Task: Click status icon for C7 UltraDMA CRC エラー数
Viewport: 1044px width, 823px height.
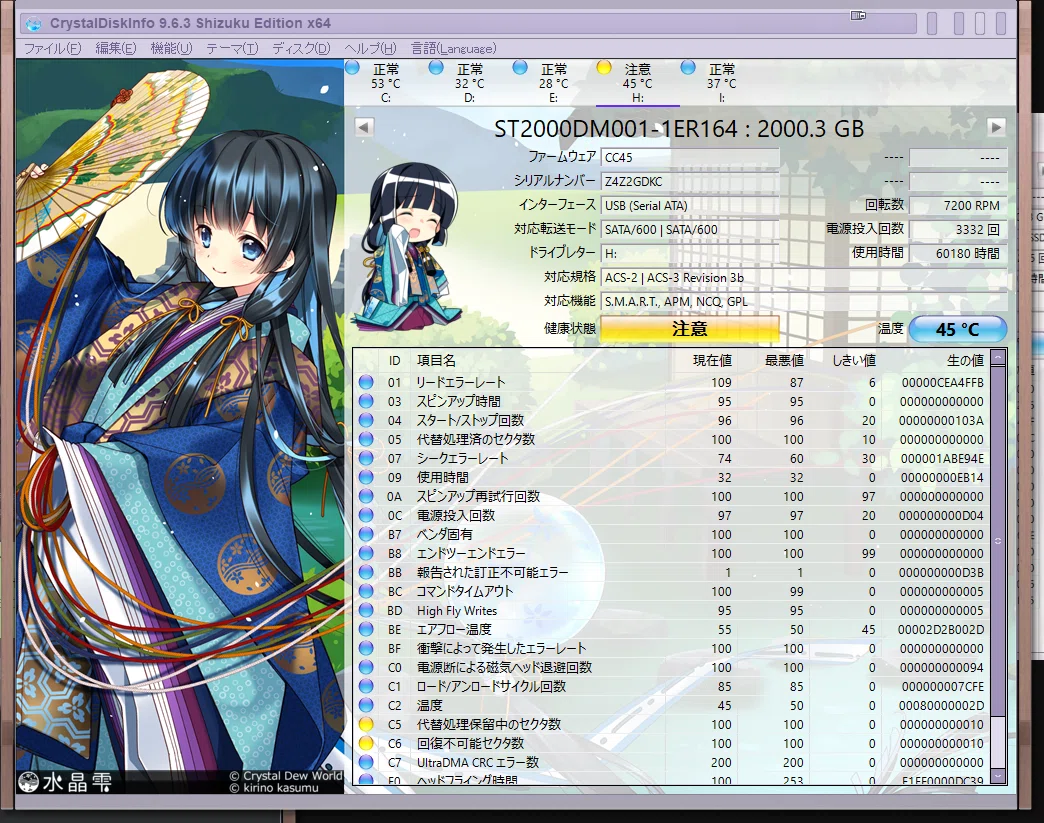Action: pyautogui.click(x=366, y=762)
